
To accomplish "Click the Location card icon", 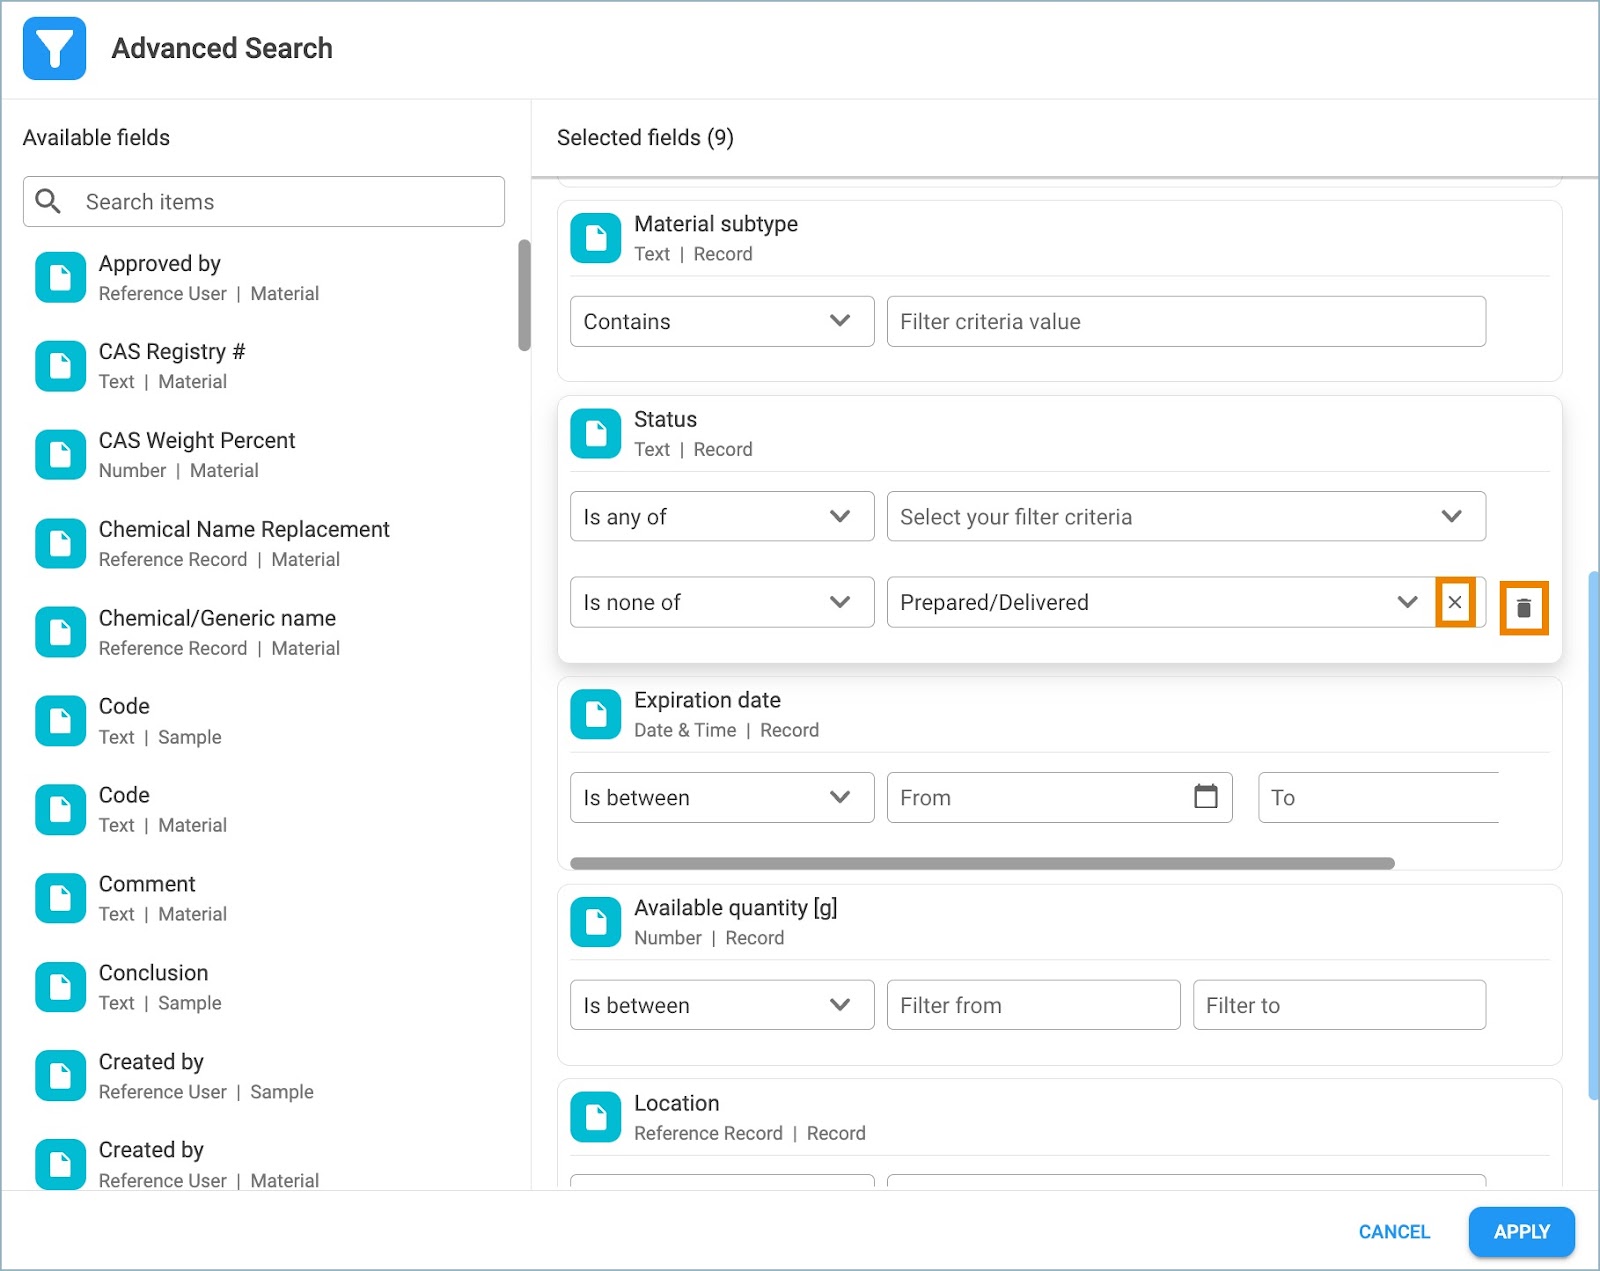I will point(596,1117).
